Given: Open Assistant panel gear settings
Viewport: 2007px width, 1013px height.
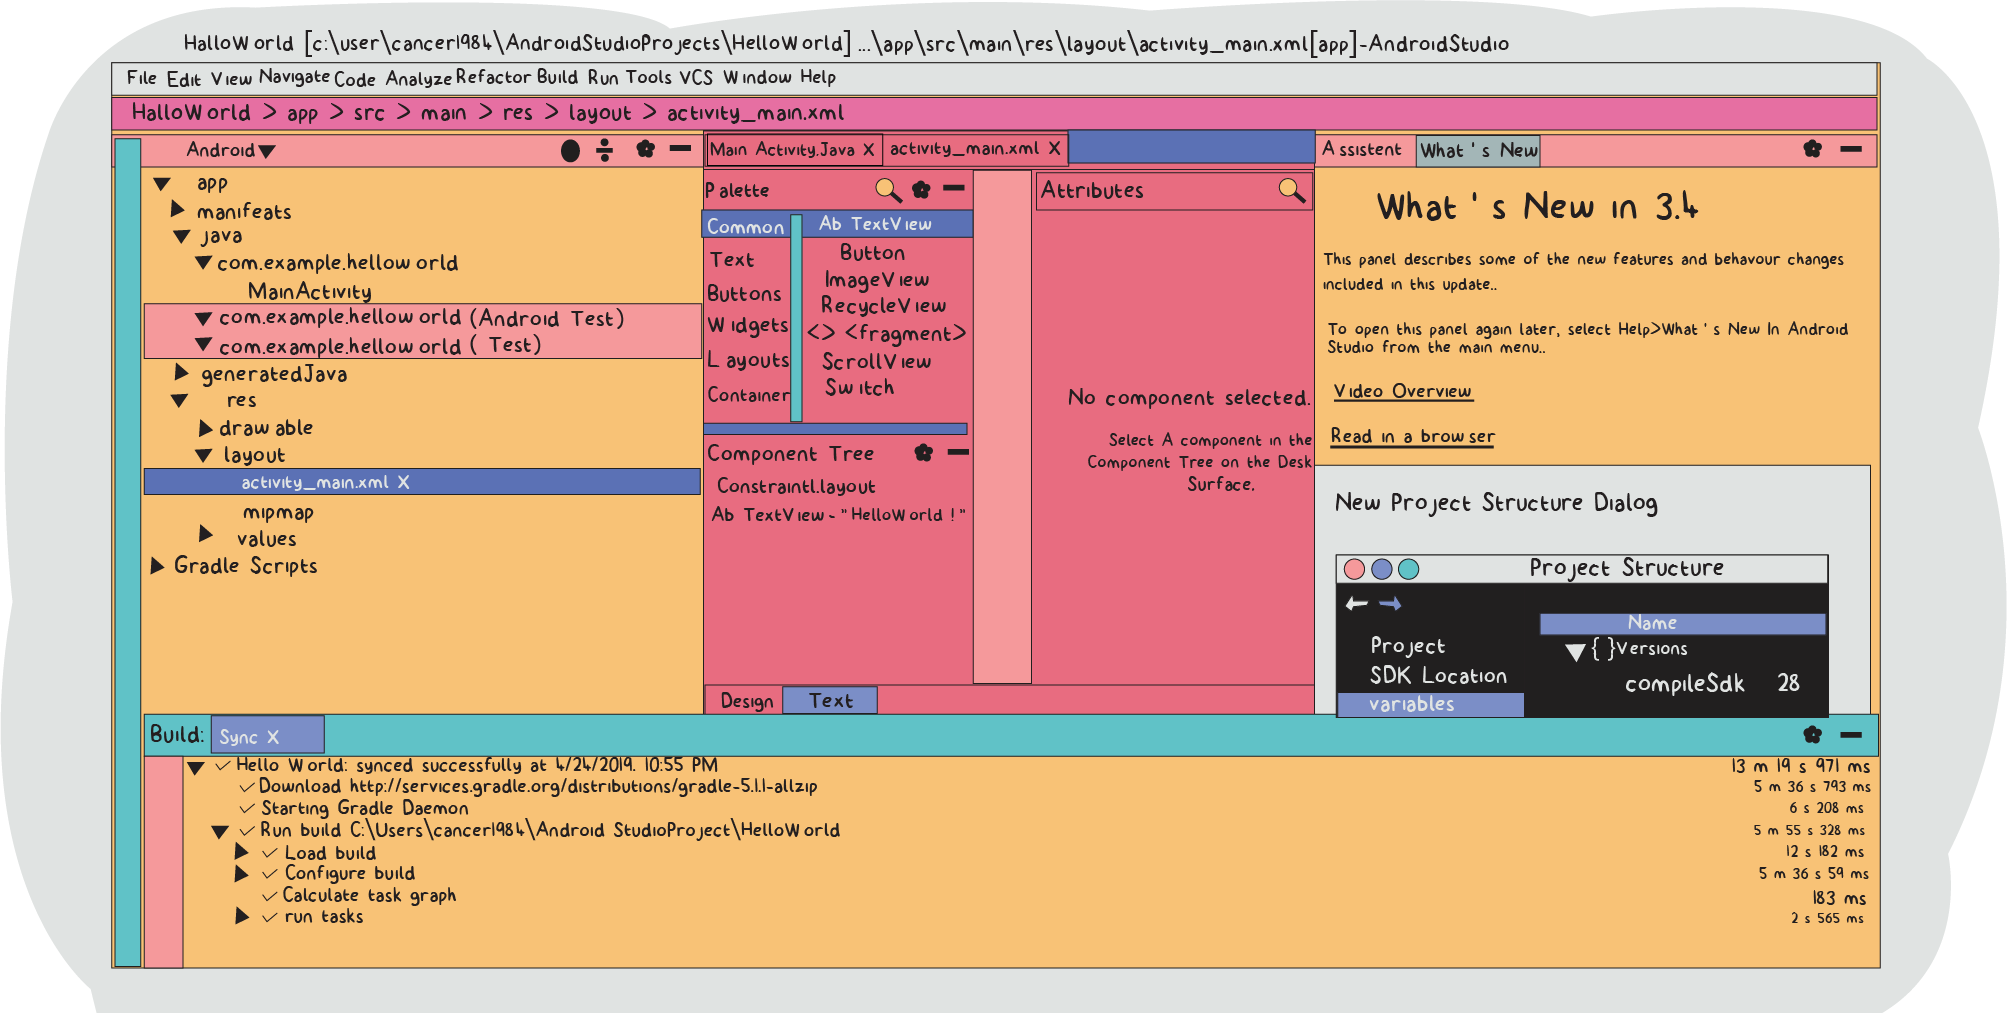Looking at the screenshot, I should 1812,149.
